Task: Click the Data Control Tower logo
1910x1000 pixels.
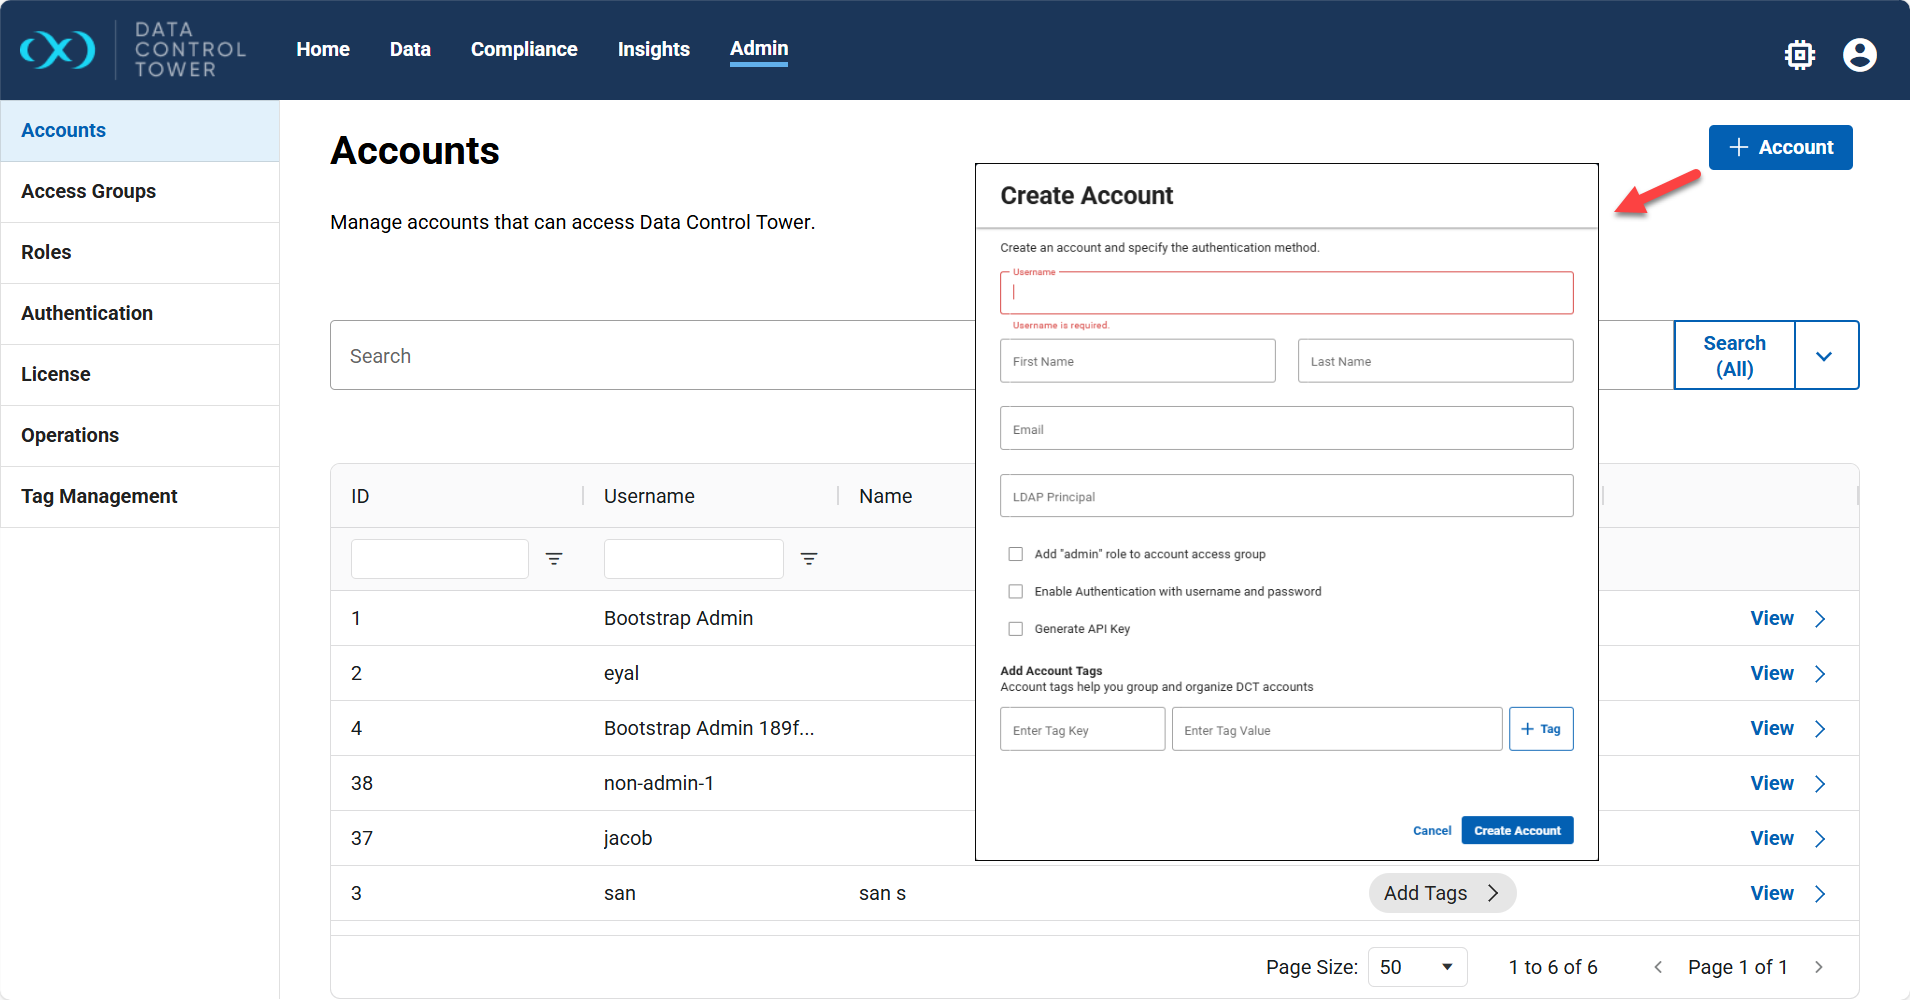Action: [58, 50]
